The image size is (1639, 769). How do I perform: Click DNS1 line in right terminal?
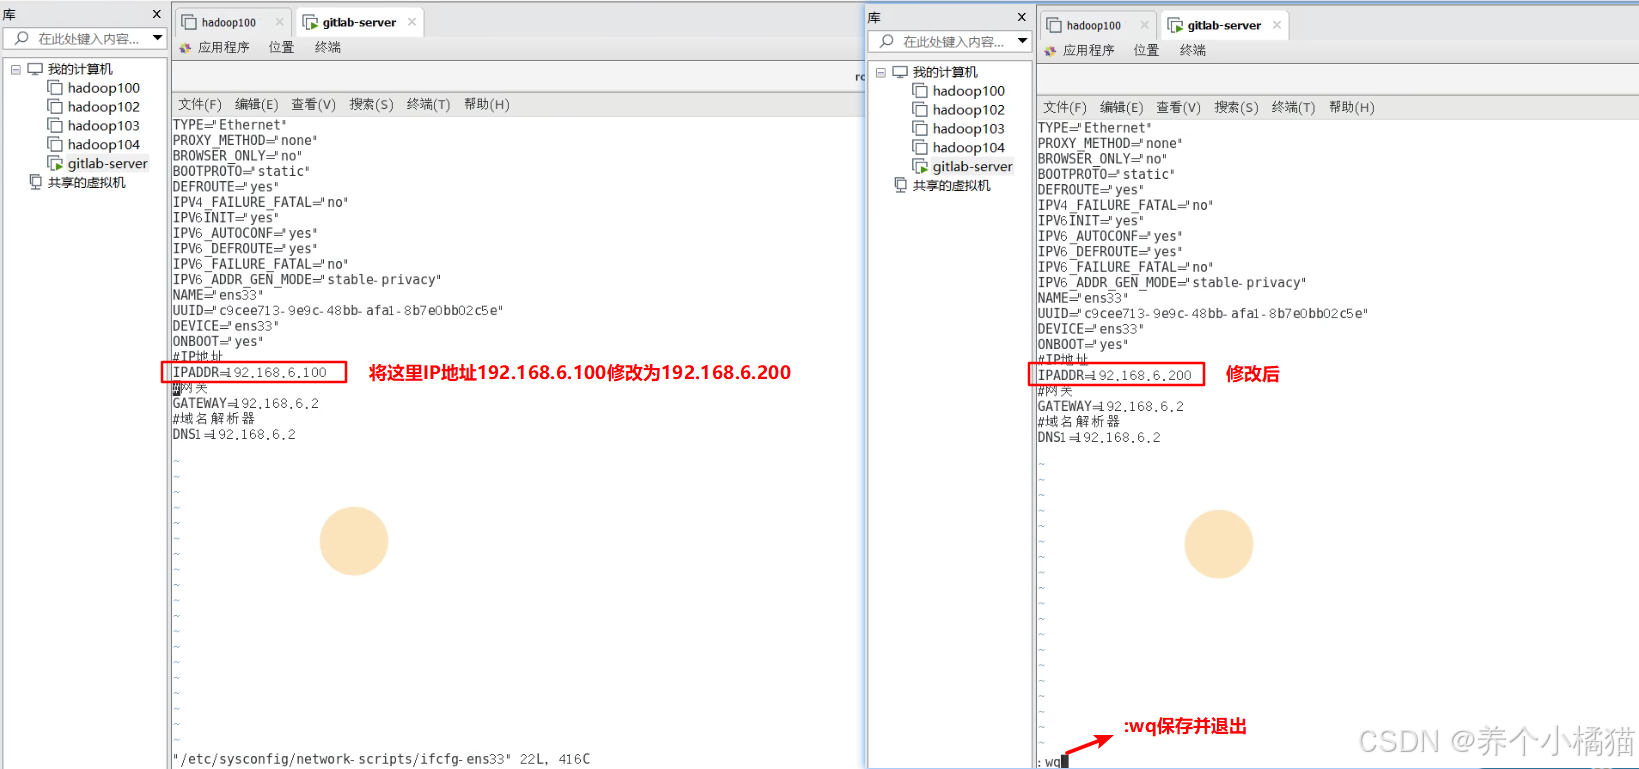(1099, 437)
